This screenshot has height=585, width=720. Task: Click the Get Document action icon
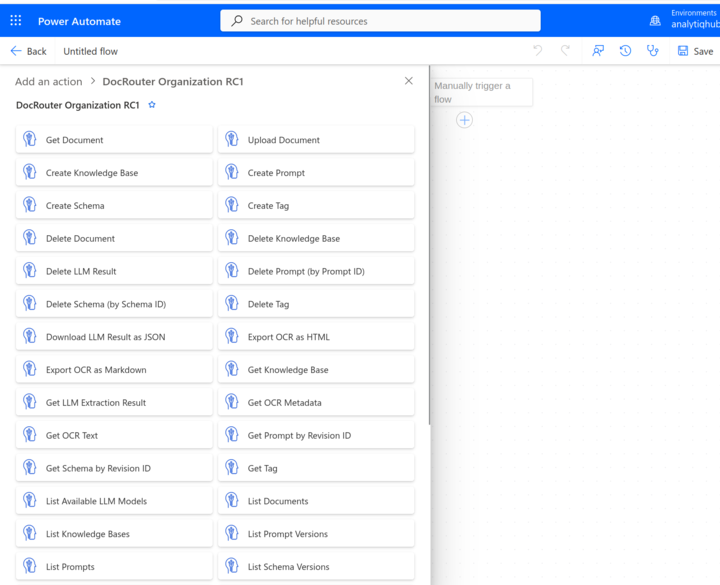[x=30, y=139]
